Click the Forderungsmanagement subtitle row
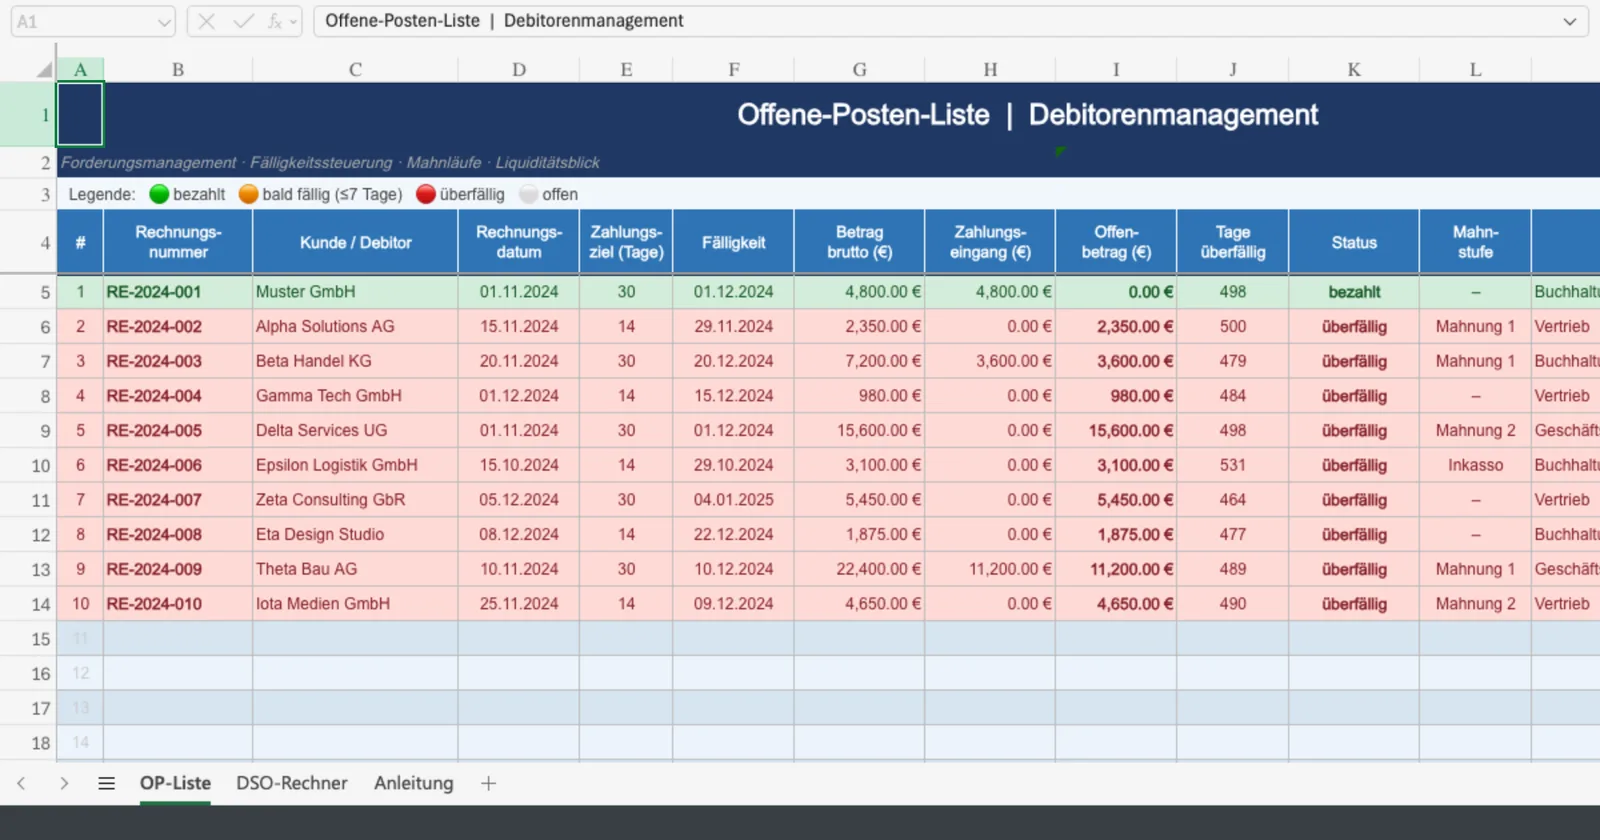The width and height of the screenshot is (1600, 840). point(828,162)
